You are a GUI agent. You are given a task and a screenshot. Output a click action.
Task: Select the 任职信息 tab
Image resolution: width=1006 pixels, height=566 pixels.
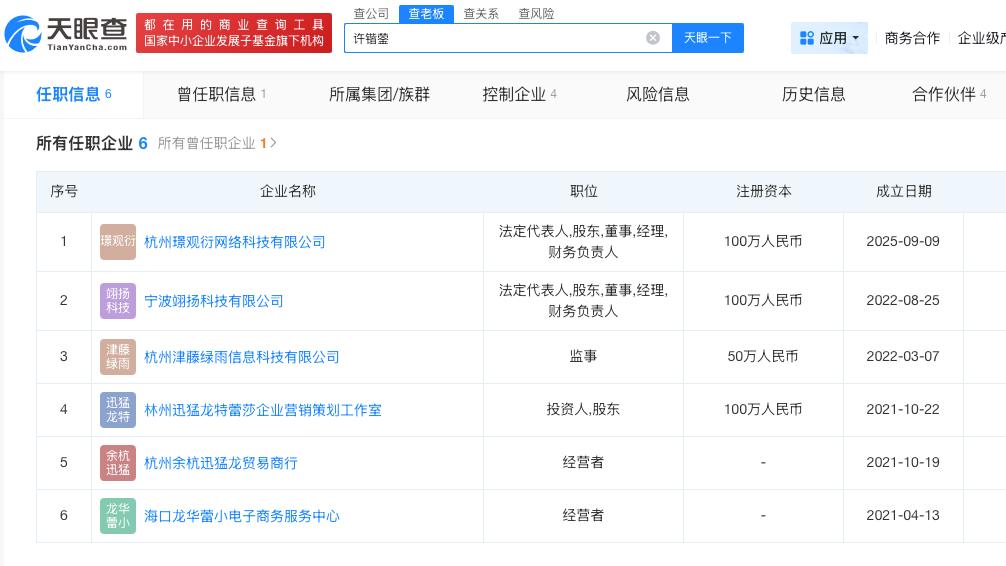point(74,94)
